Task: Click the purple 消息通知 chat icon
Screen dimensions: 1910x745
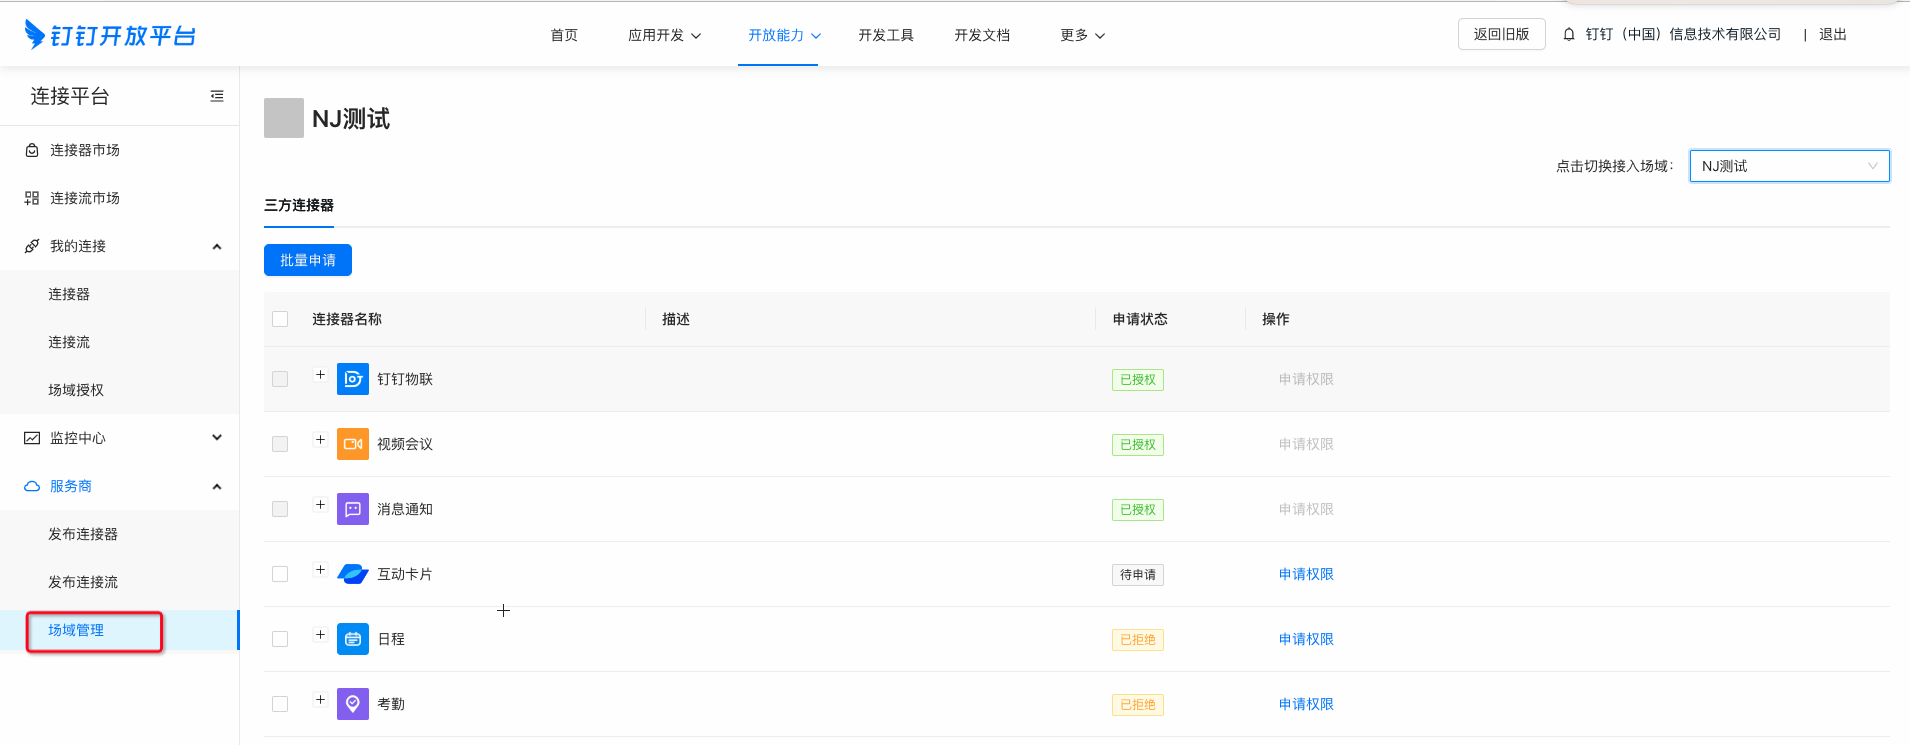Action: click(353, 509)
